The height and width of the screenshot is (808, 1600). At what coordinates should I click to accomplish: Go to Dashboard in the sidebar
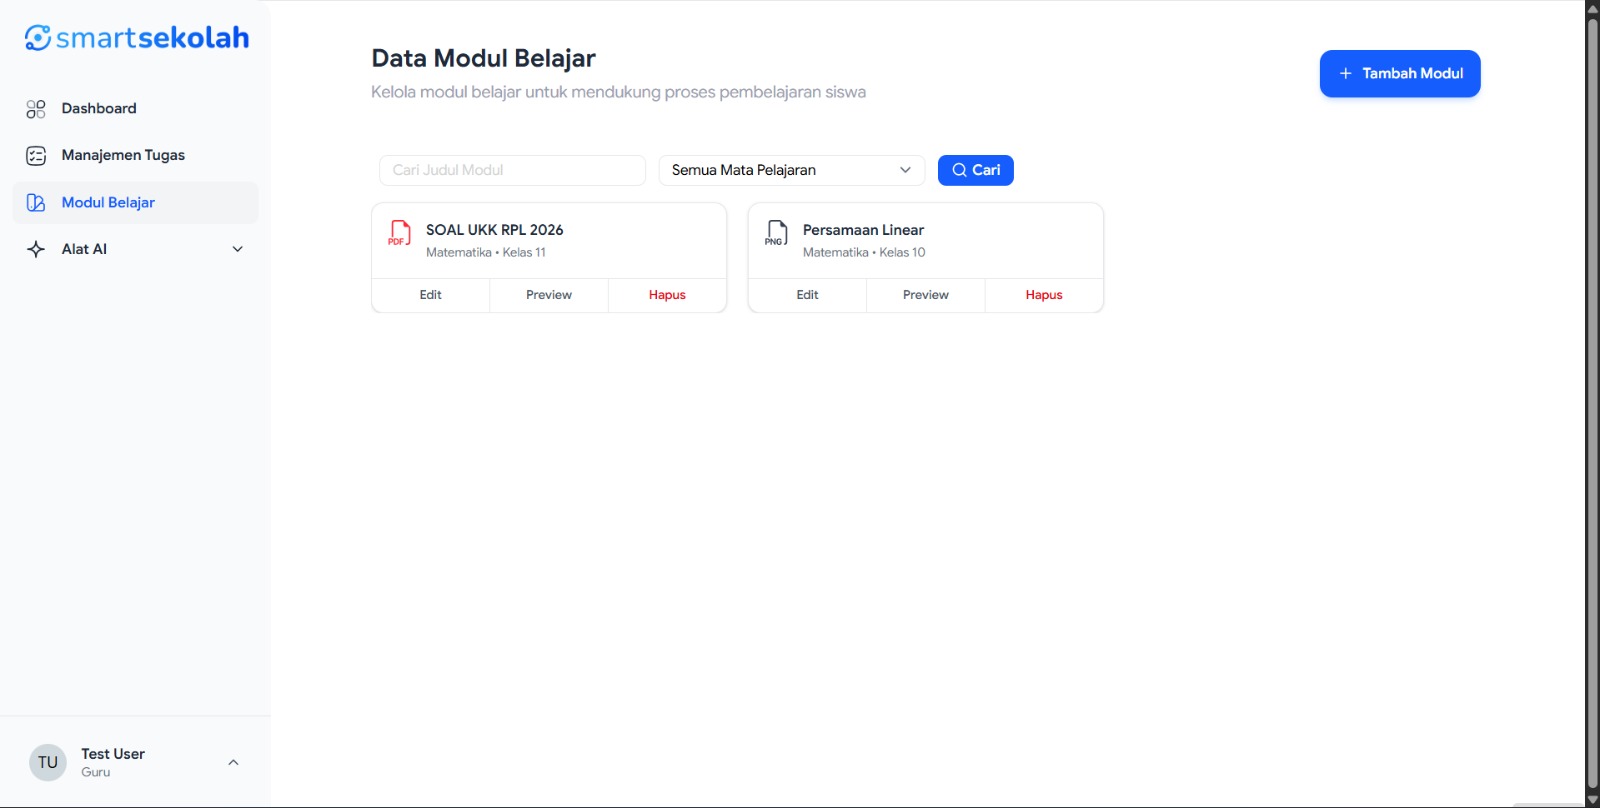[x=99, y=108]
